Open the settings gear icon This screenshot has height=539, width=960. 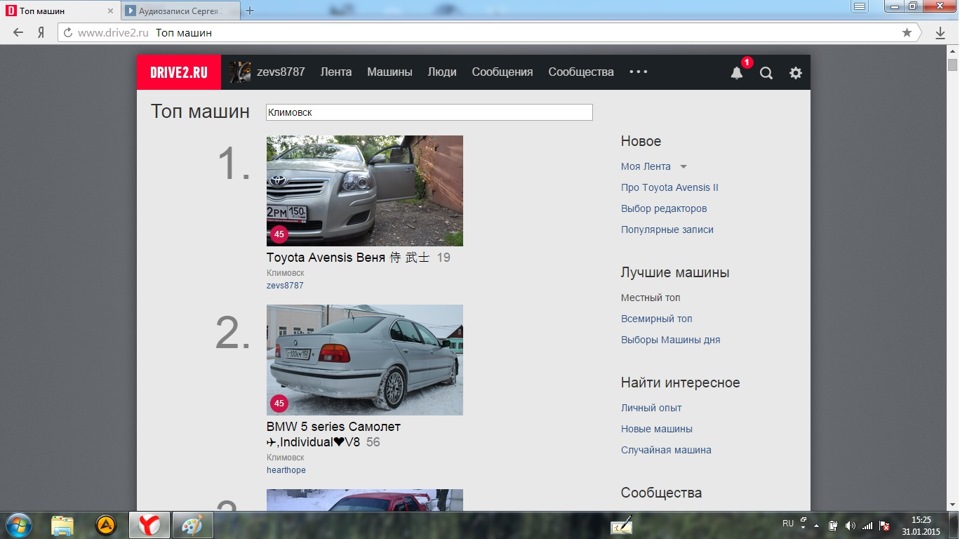click(795, 73)
